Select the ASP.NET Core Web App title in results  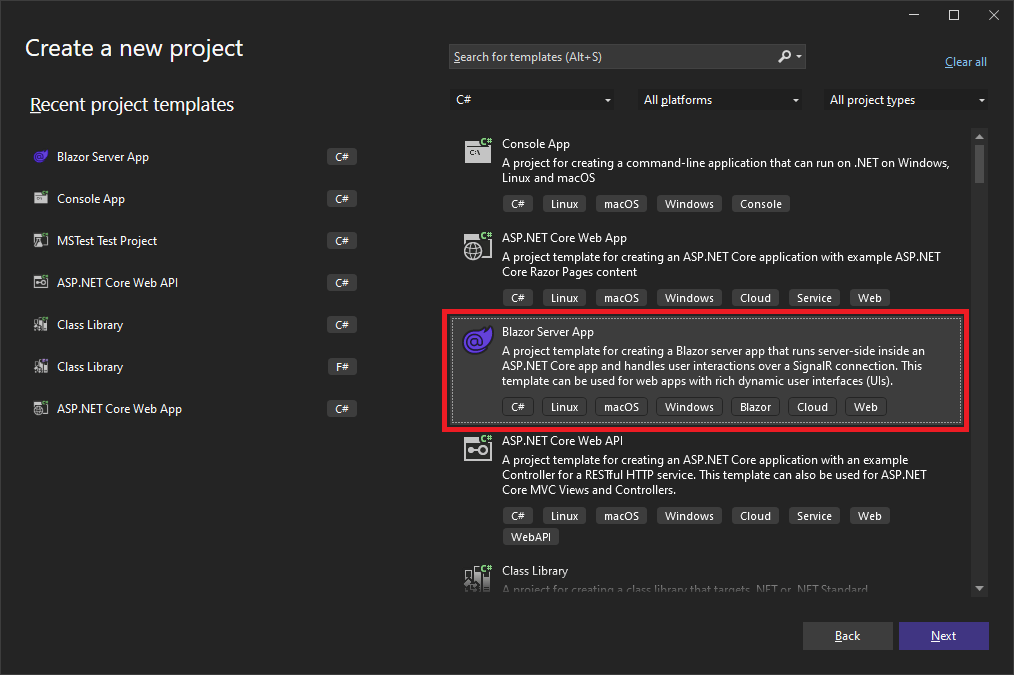(564, 237)
